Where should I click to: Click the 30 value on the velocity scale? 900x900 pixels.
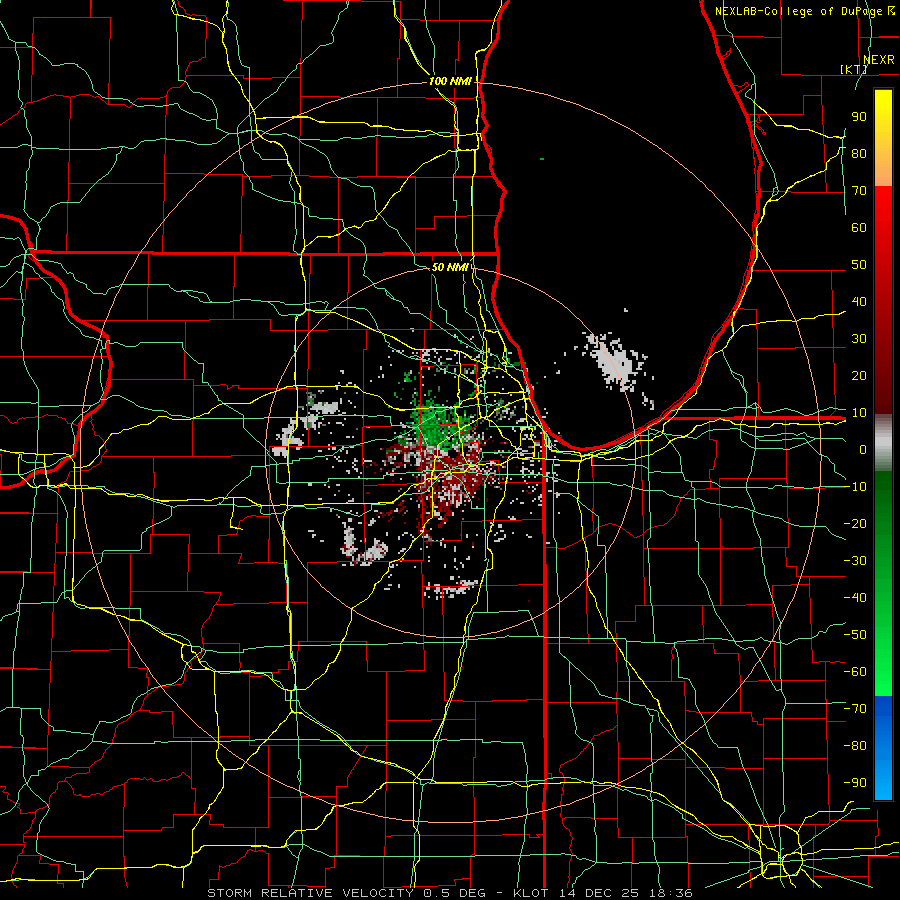859,339
